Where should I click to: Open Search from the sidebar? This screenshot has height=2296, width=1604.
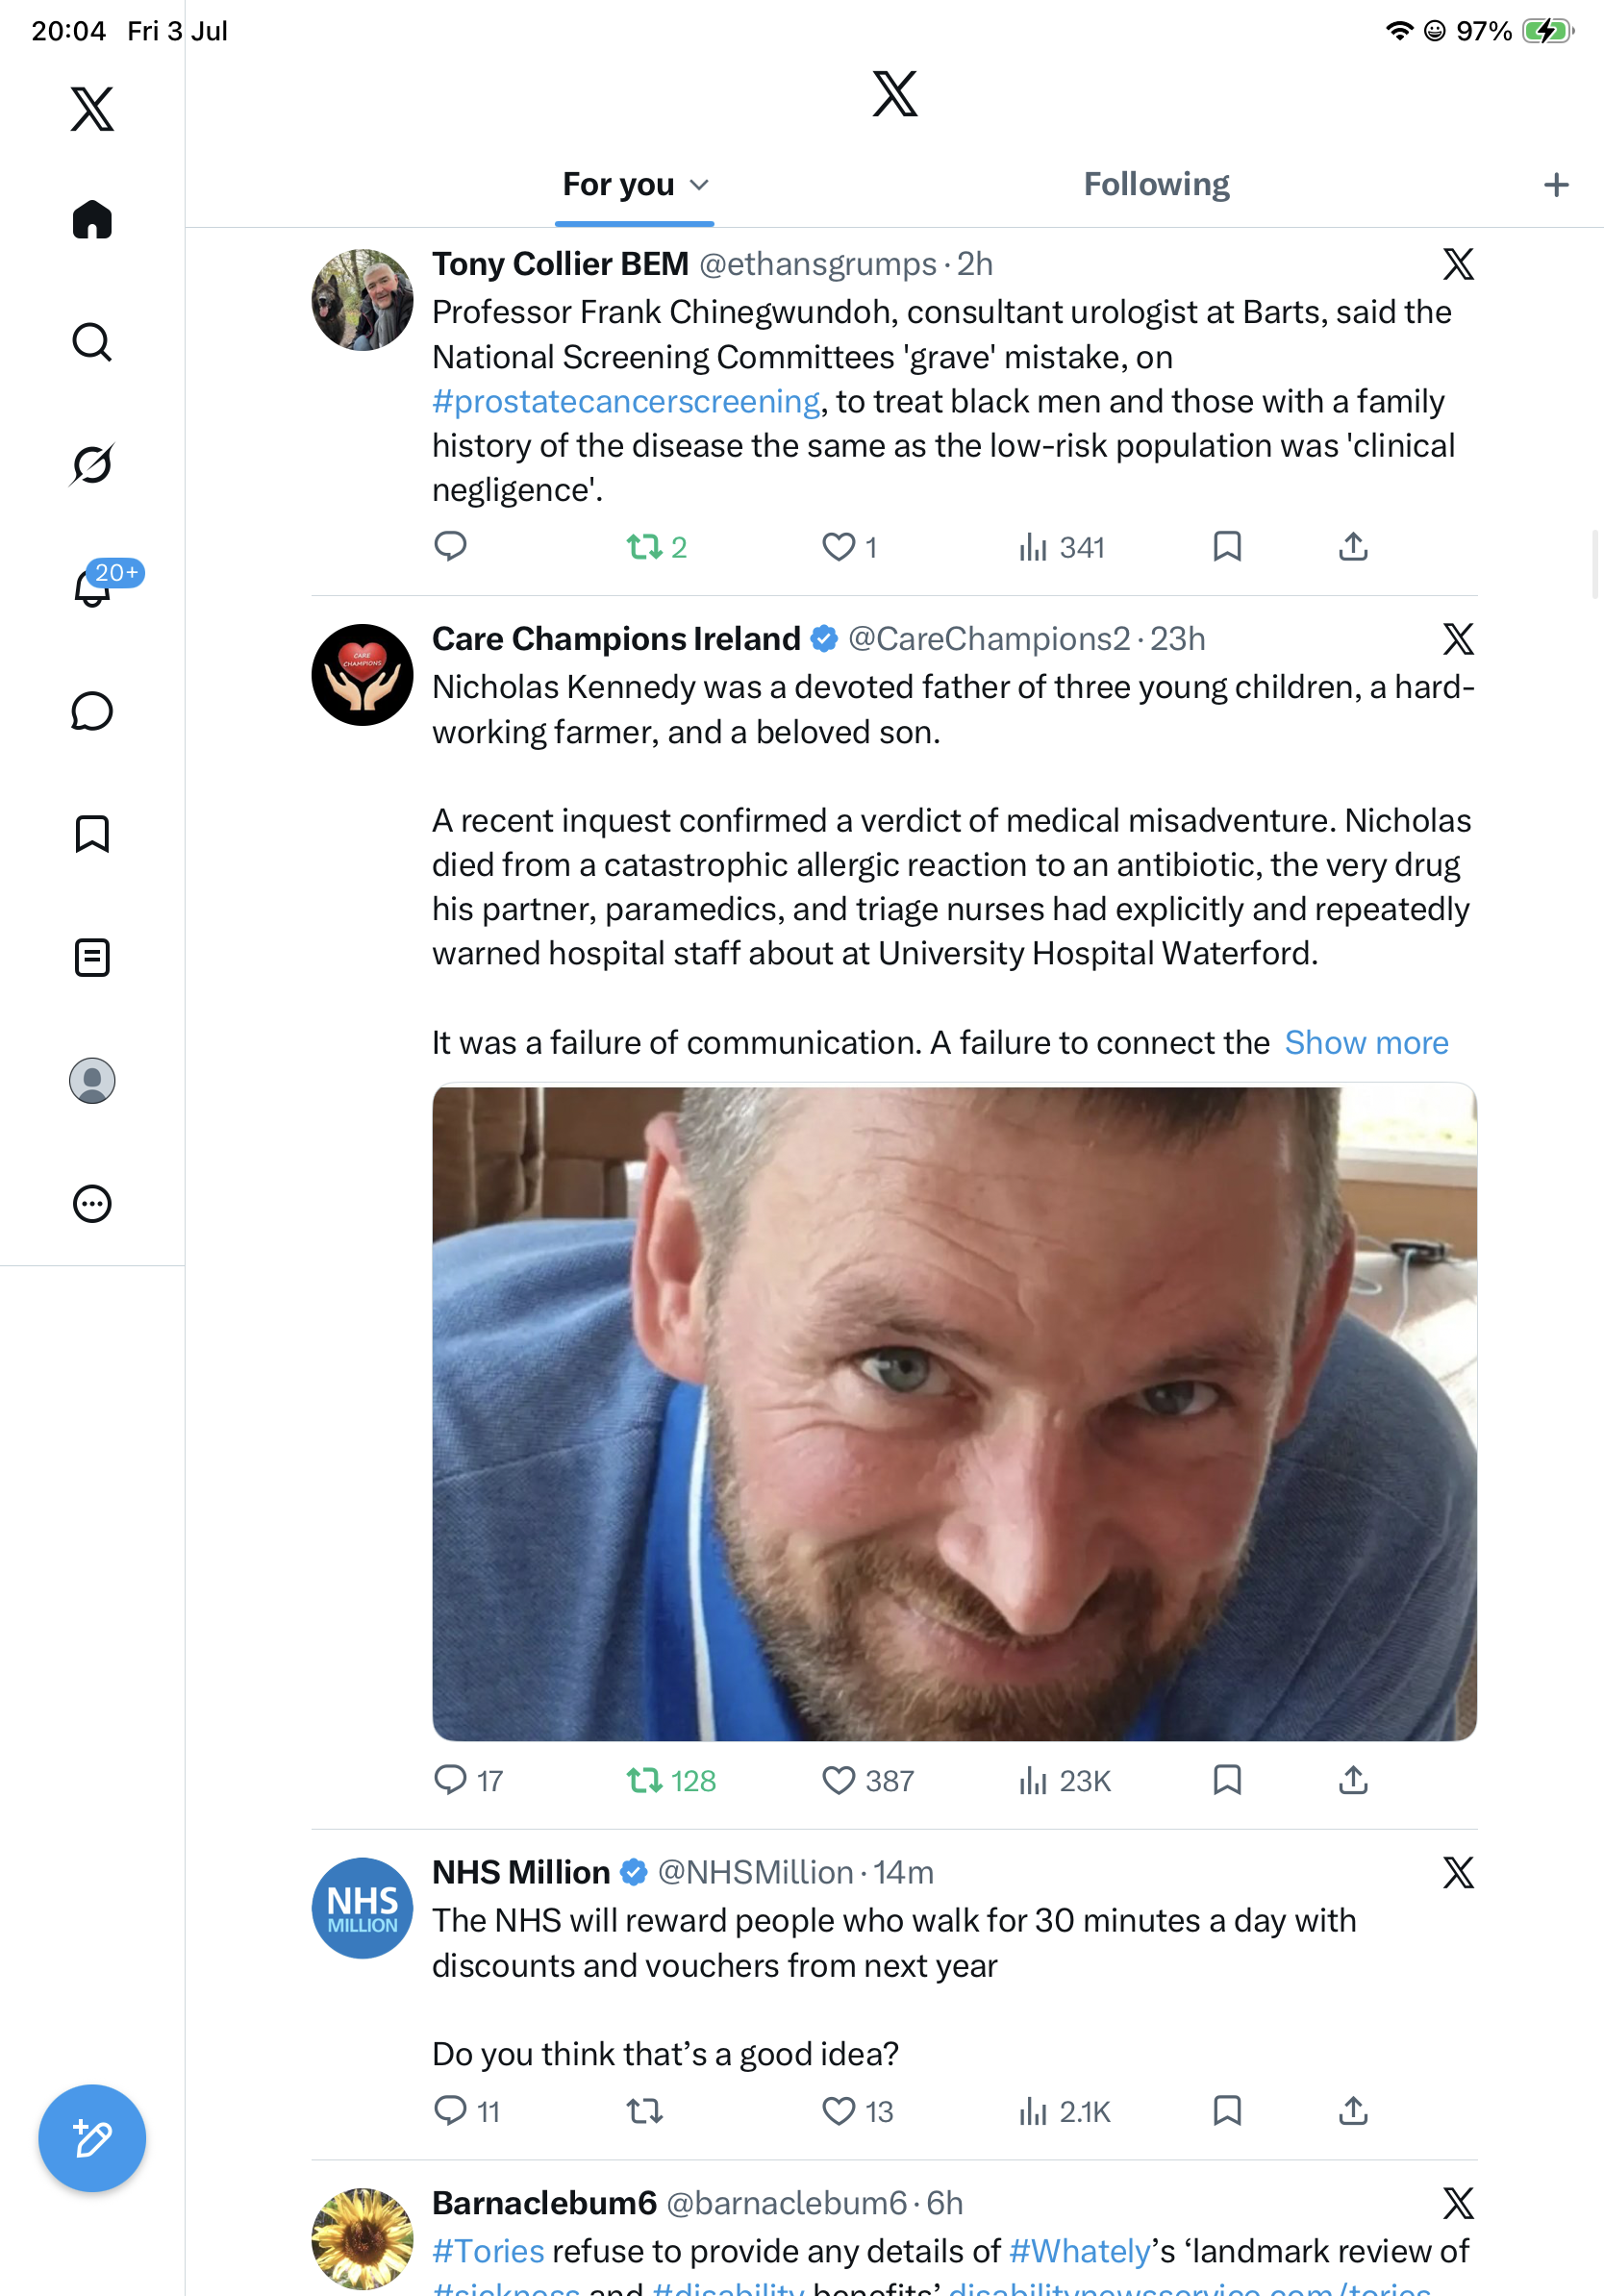92,342
